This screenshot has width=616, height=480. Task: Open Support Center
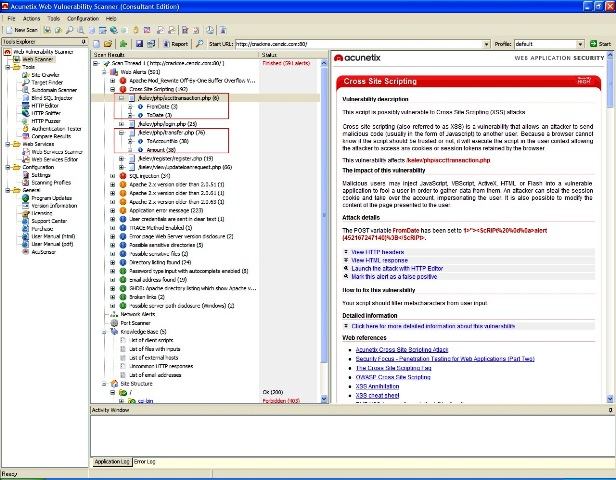[49, 221]
